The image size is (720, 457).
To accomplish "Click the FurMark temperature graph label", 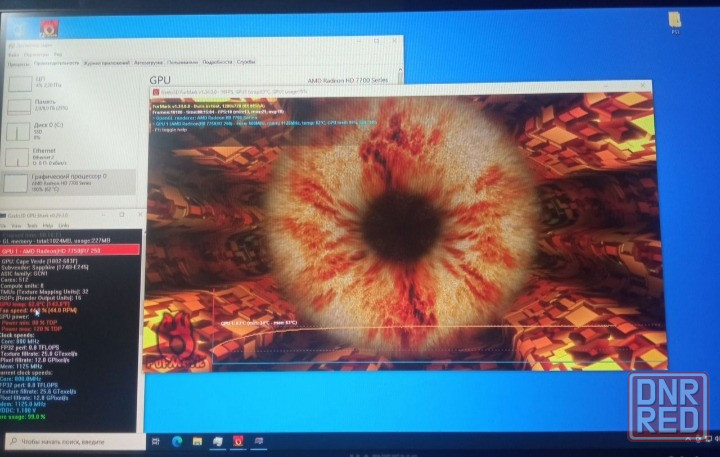I will 259,323.
